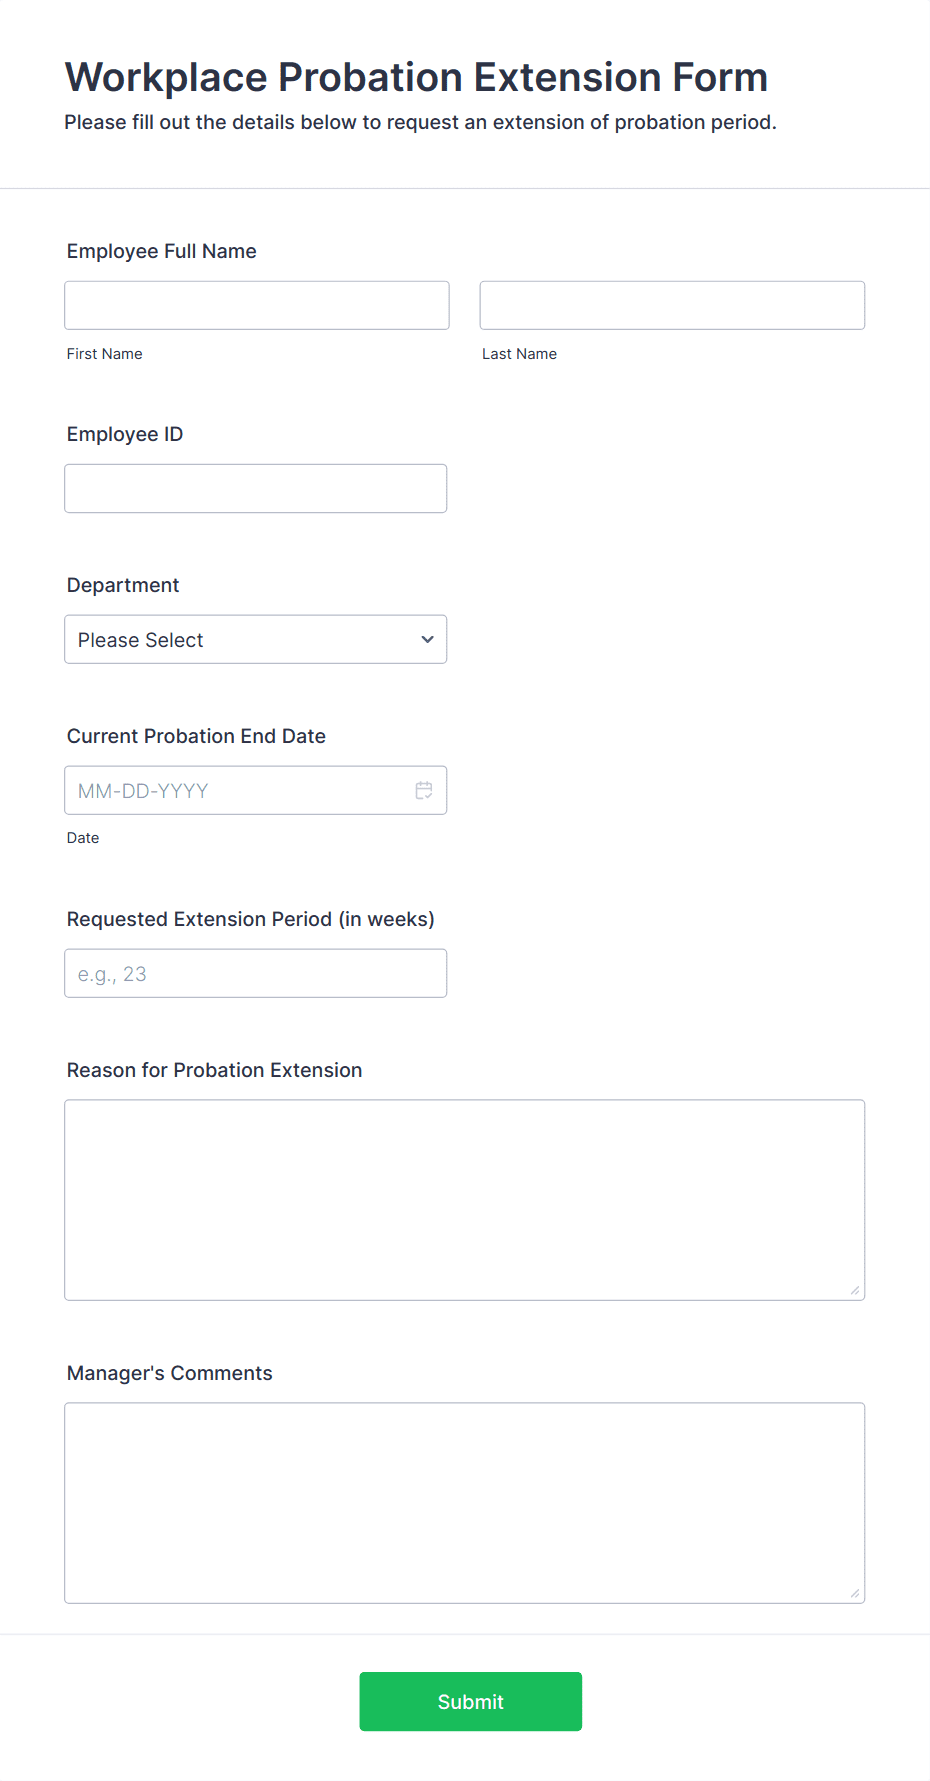Click the Employee ID label
This screenshot has height=1781, width=930.
point(125,434)
